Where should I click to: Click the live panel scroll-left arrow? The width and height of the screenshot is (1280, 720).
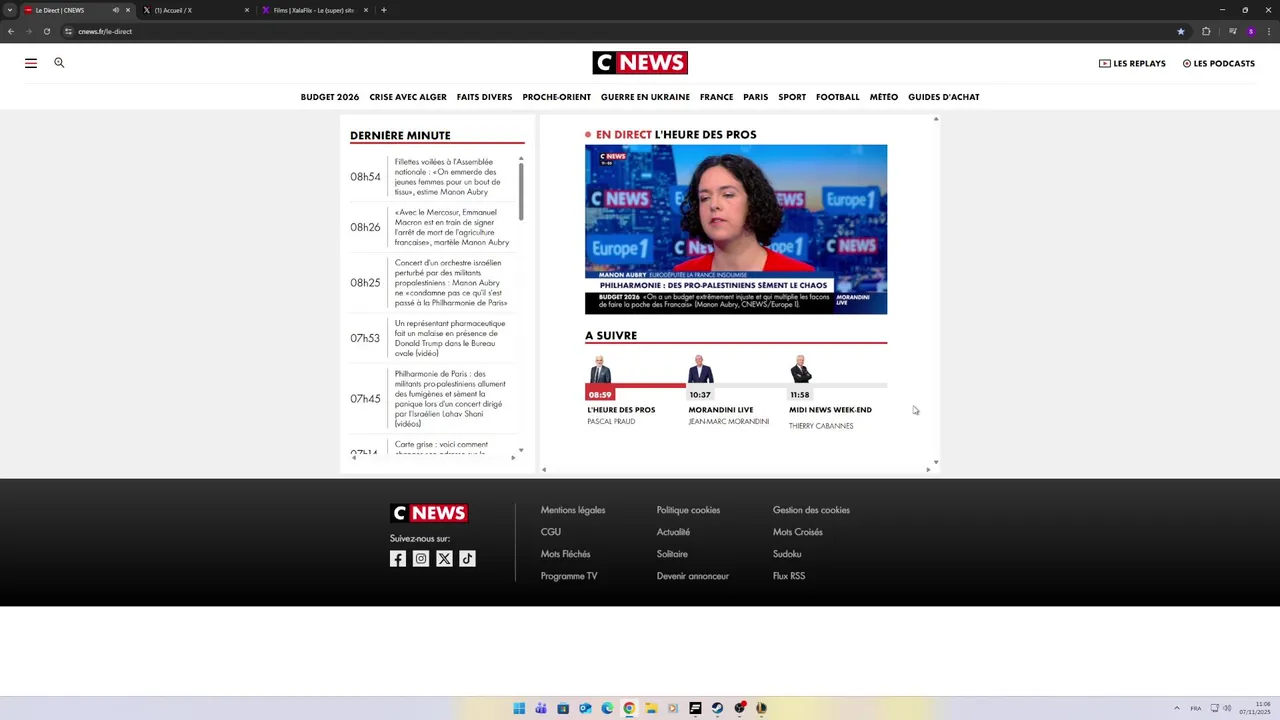coord(544,469)
